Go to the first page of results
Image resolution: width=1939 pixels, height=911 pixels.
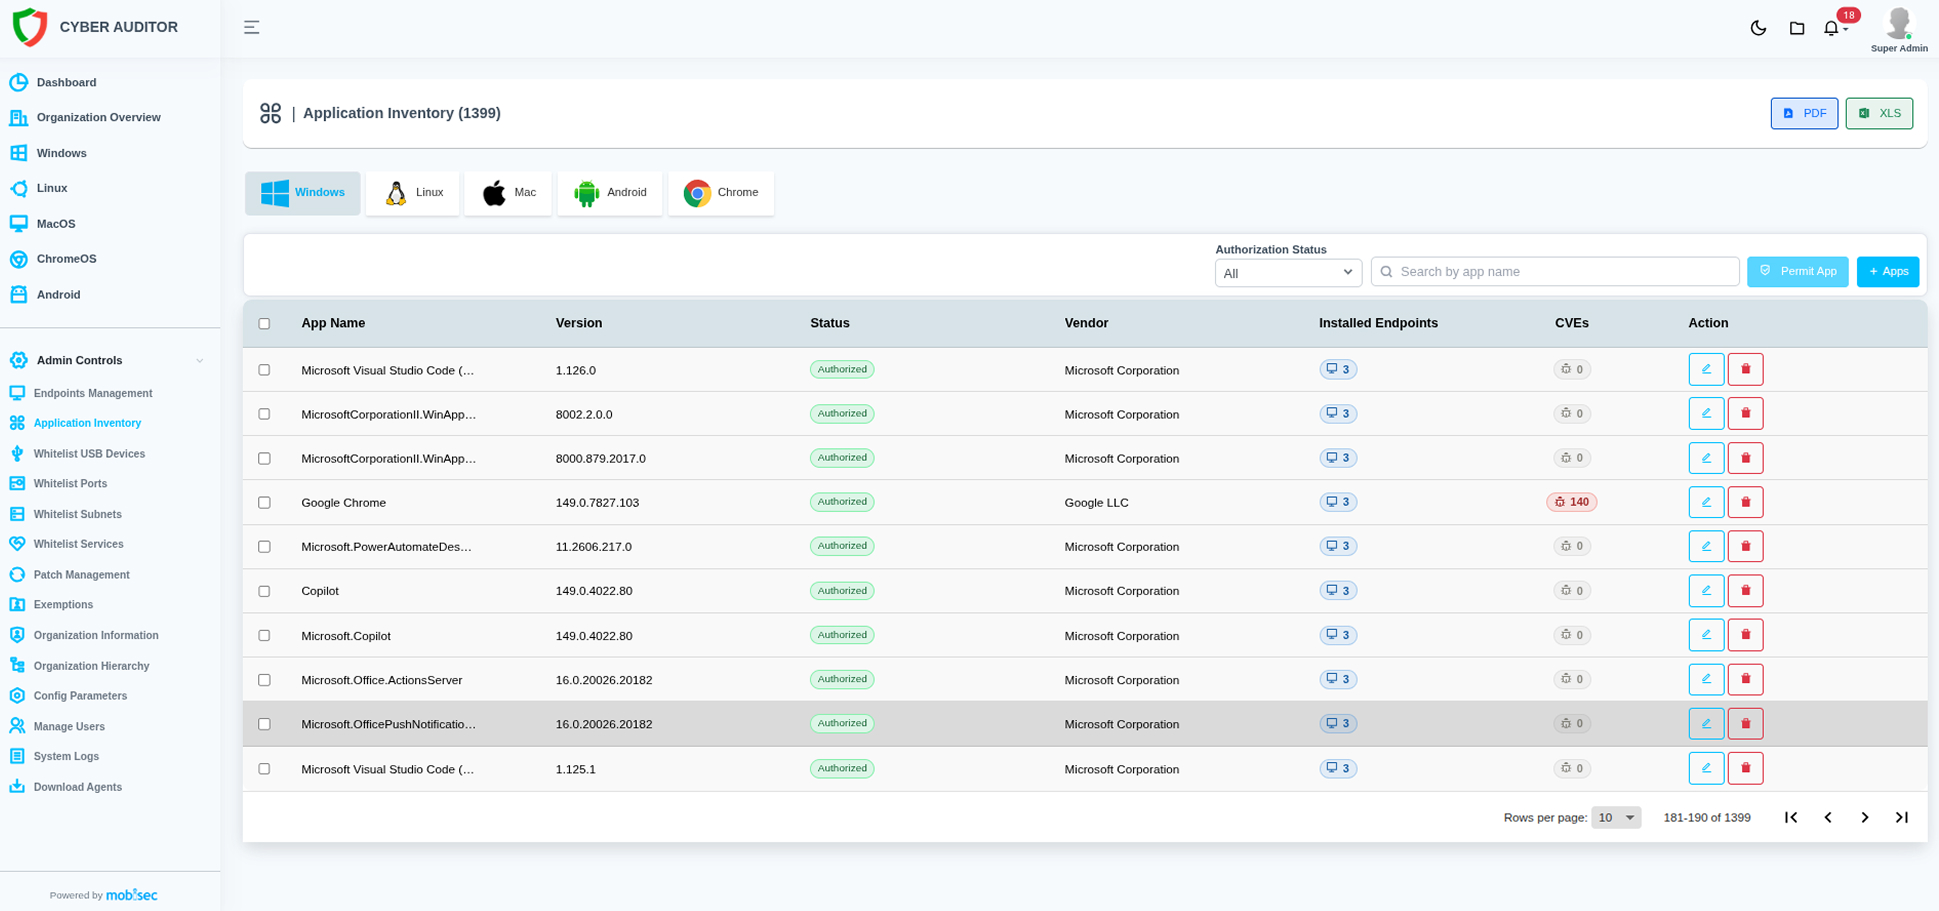click(1791, 818)
